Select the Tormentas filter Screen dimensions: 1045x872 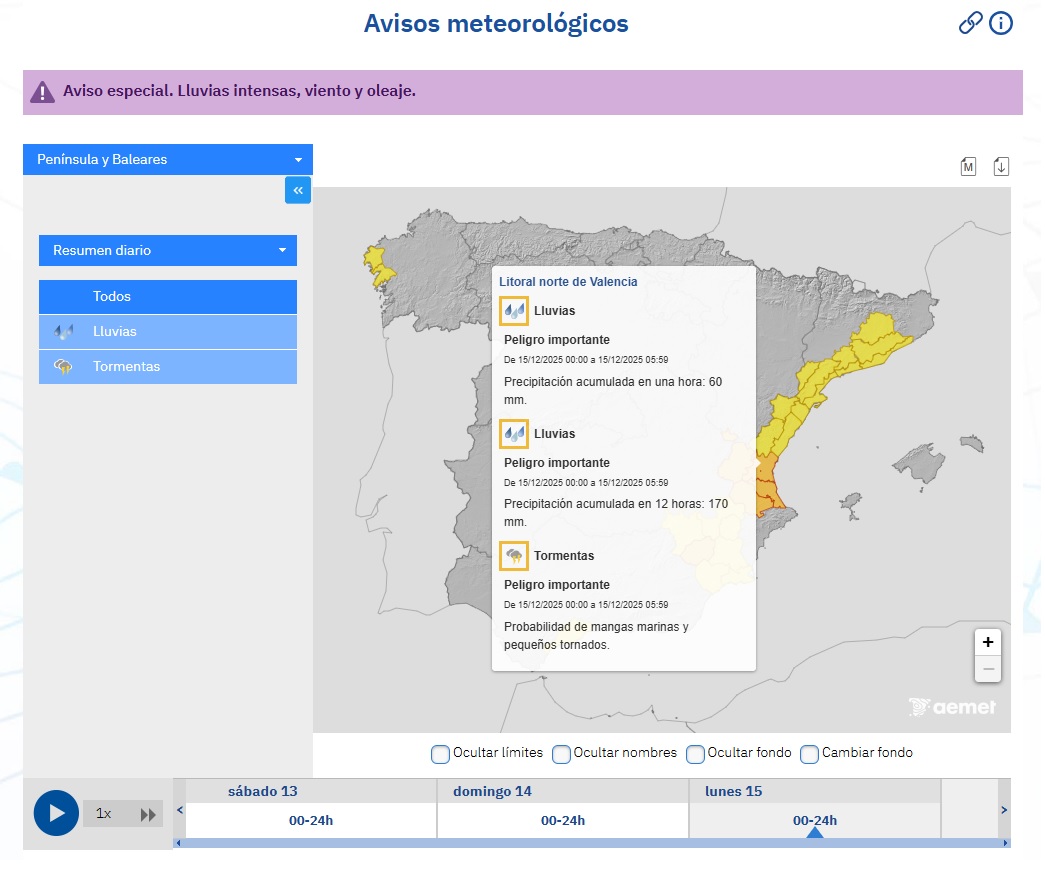tap(168, 367)
